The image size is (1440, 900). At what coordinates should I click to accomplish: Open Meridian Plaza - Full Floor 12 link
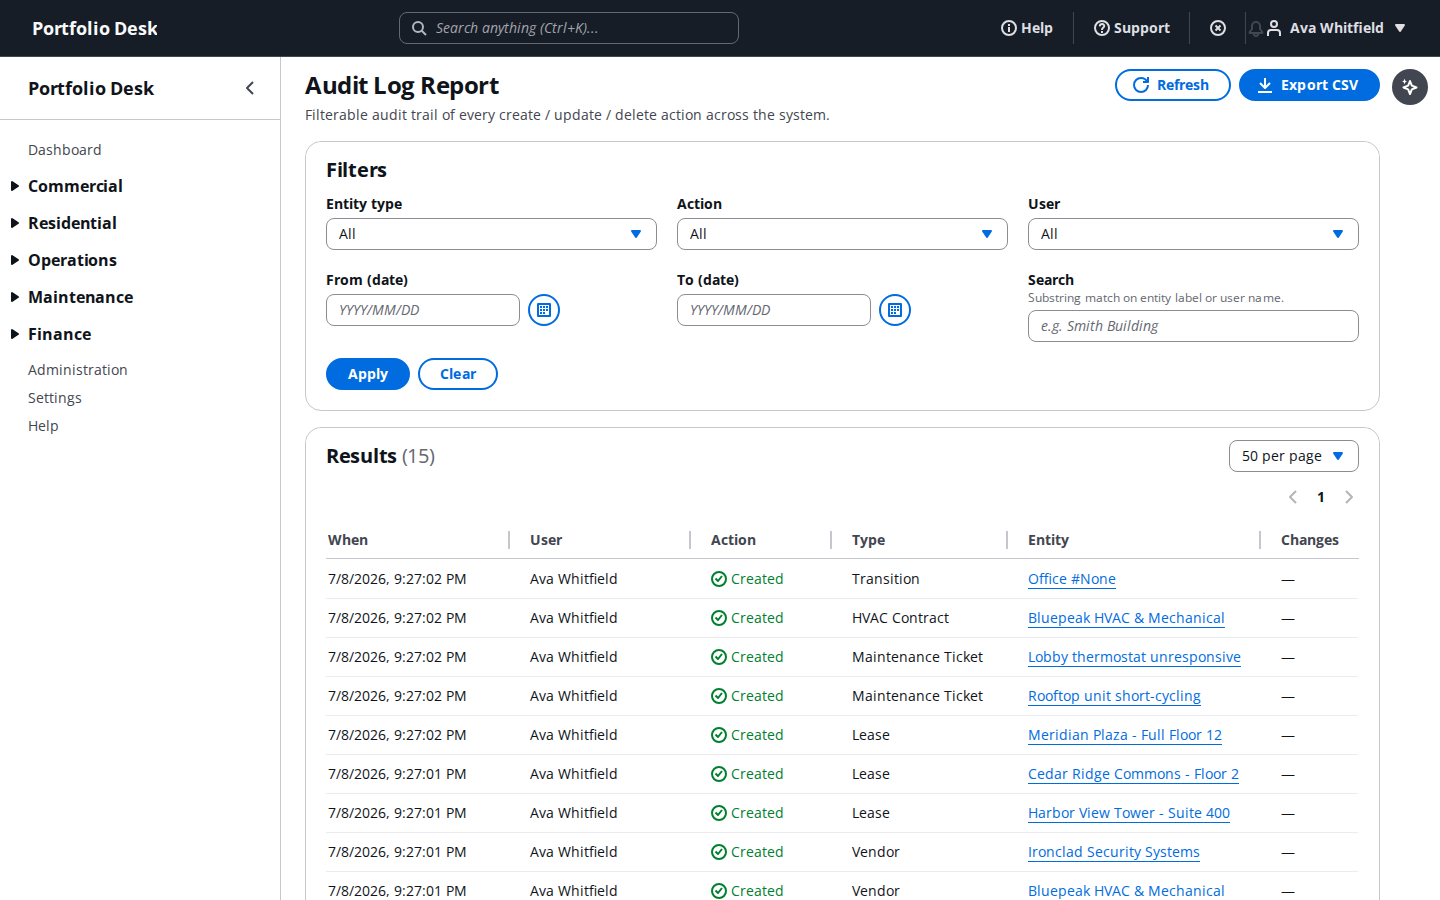[x=1125, y=735]
